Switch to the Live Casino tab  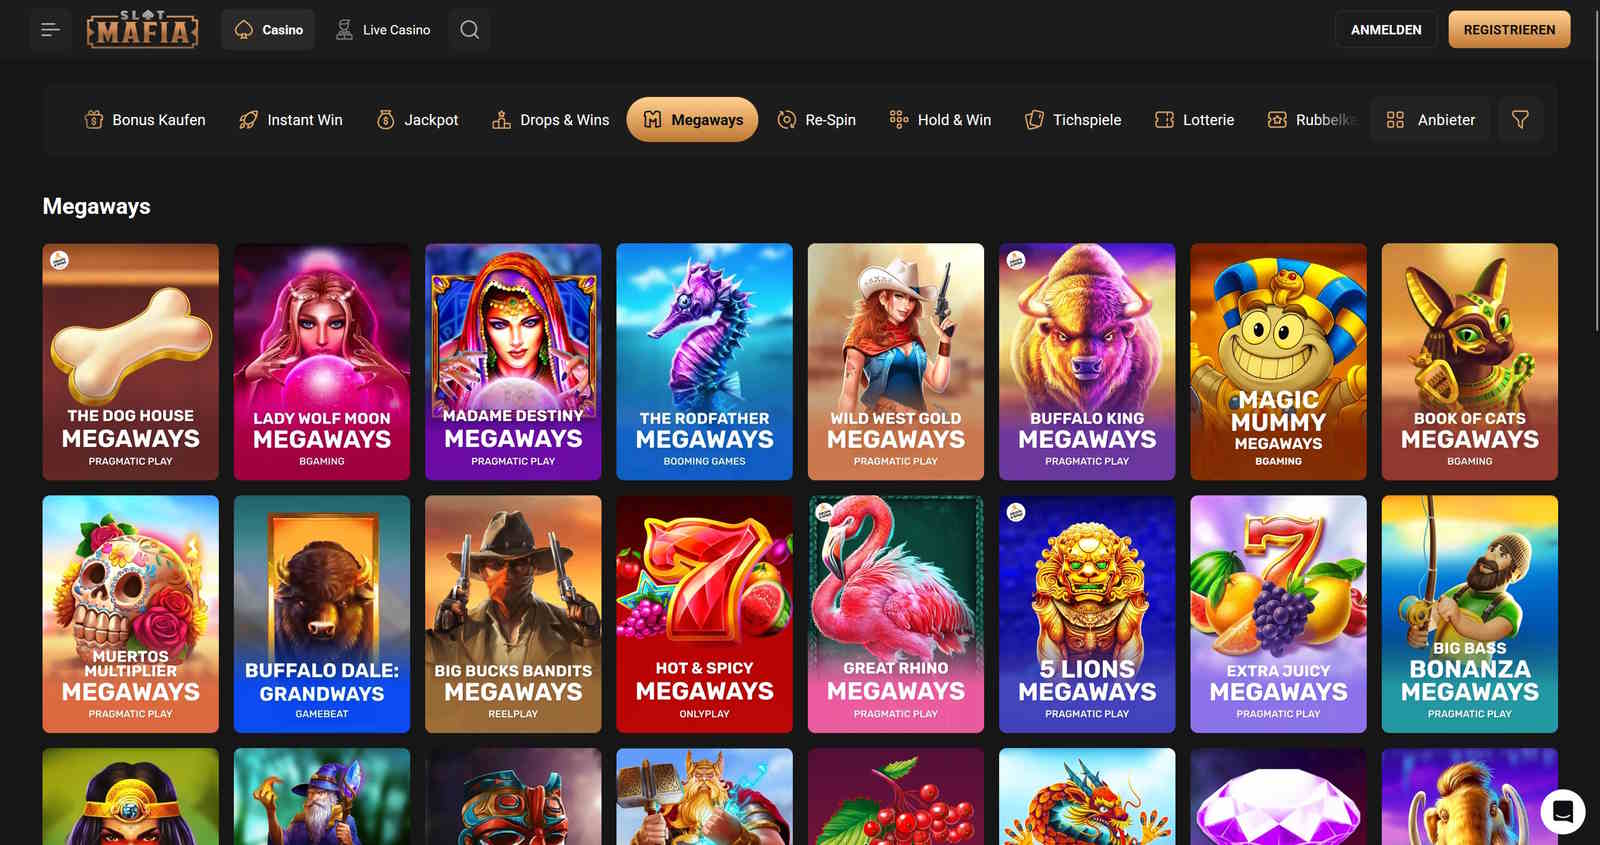(383, 30)
